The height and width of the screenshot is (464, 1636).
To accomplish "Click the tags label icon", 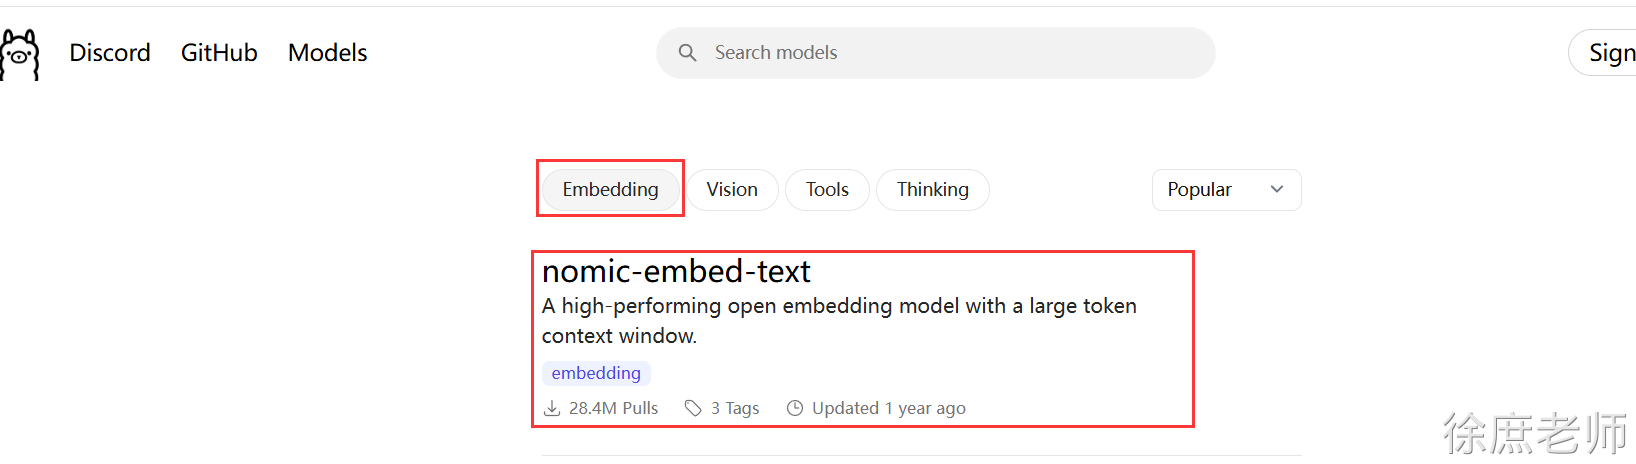I will click(x=693, y=408).
